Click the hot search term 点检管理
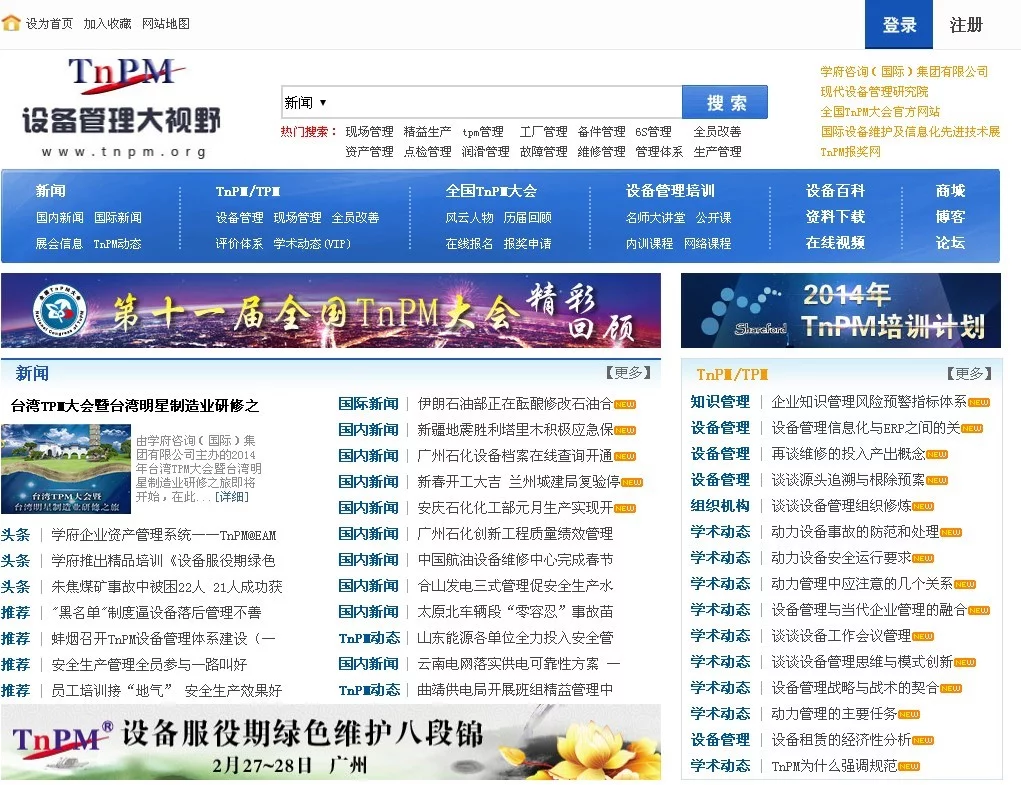This screenshot has height=785, width=1021. [427, 152]
